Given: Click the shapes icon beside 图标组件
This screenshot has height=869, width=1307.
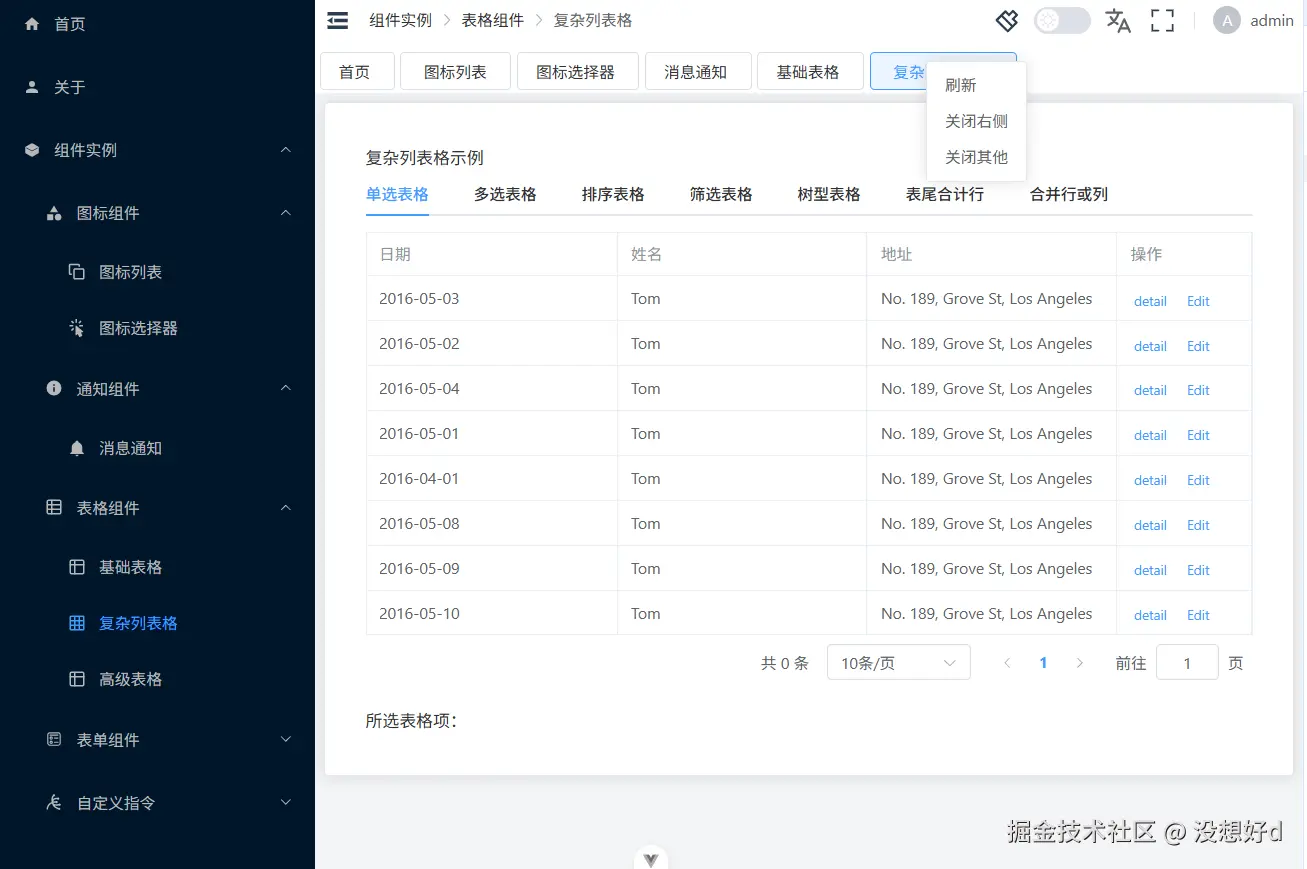Looking at the screenshot, I should pos(55,213).
